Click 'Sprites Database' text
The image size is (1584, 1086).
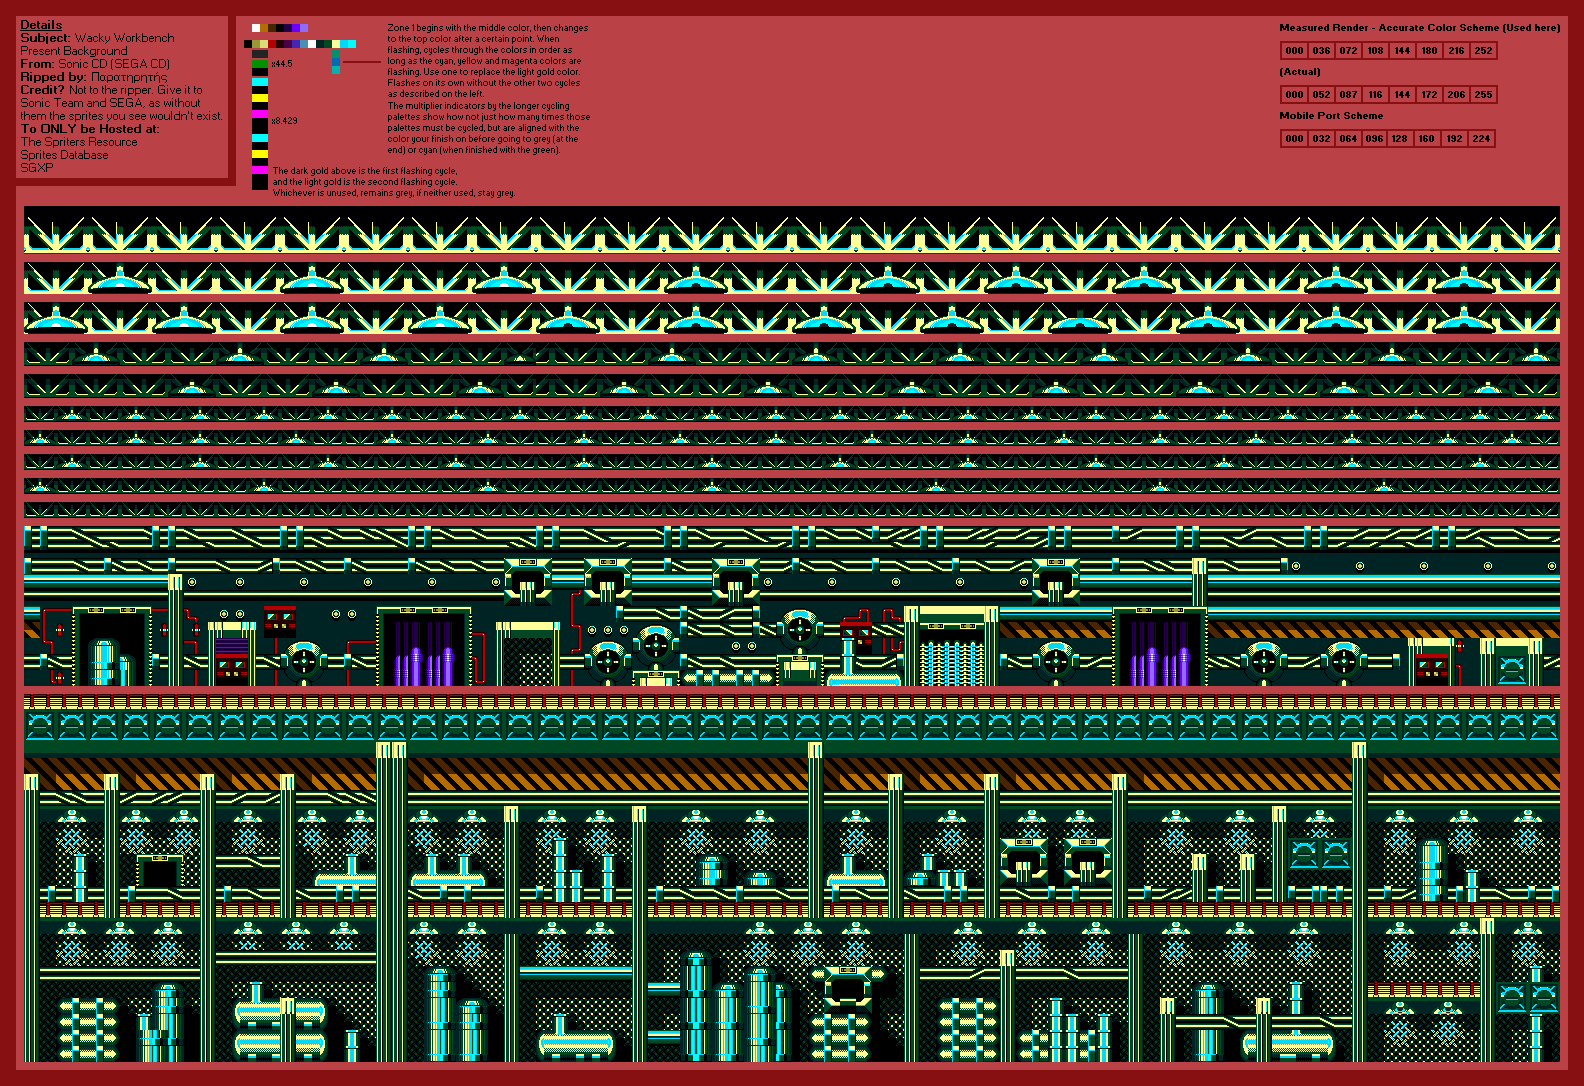pos(64,155)
